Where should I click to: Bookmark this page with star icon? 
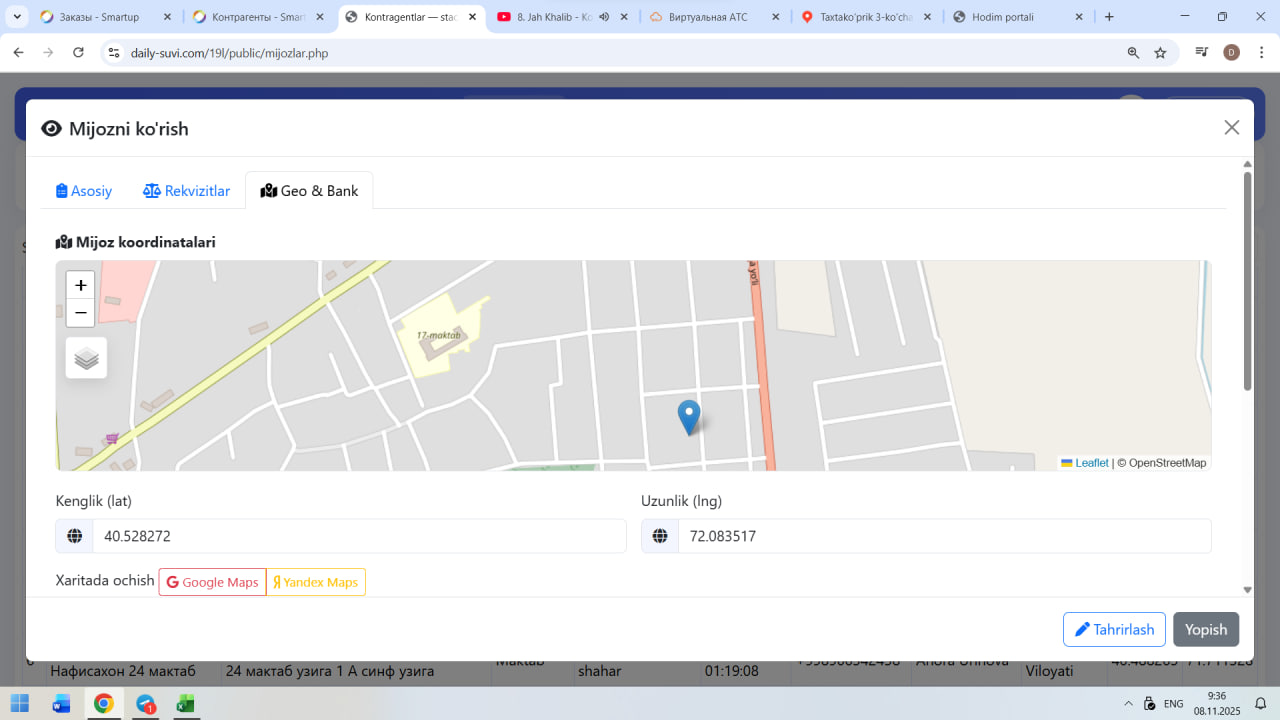pos(1160,53)
